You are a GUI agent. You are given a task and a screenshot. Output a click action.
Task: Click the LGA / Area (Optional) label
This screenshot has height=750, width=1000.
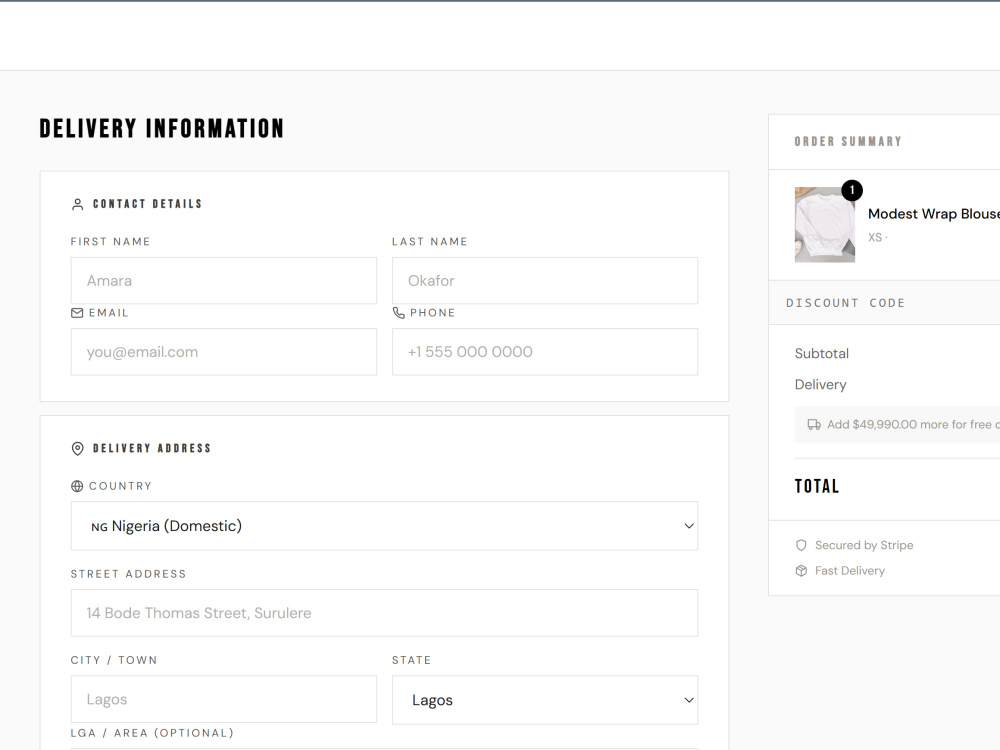pos(152,733)
